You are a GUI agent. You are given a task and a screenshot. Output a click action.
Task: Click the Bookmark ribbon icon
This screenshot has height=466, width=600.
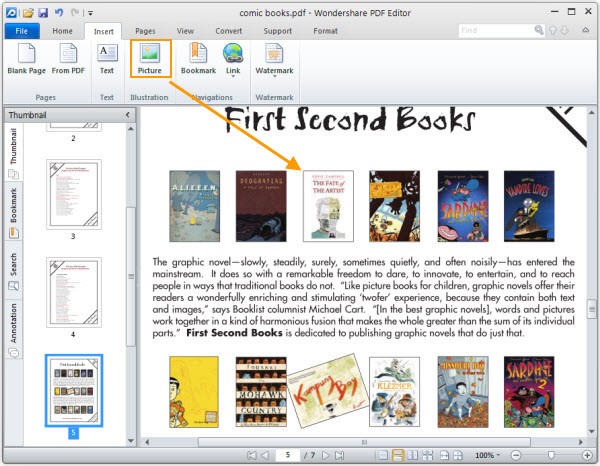(198, 59)
